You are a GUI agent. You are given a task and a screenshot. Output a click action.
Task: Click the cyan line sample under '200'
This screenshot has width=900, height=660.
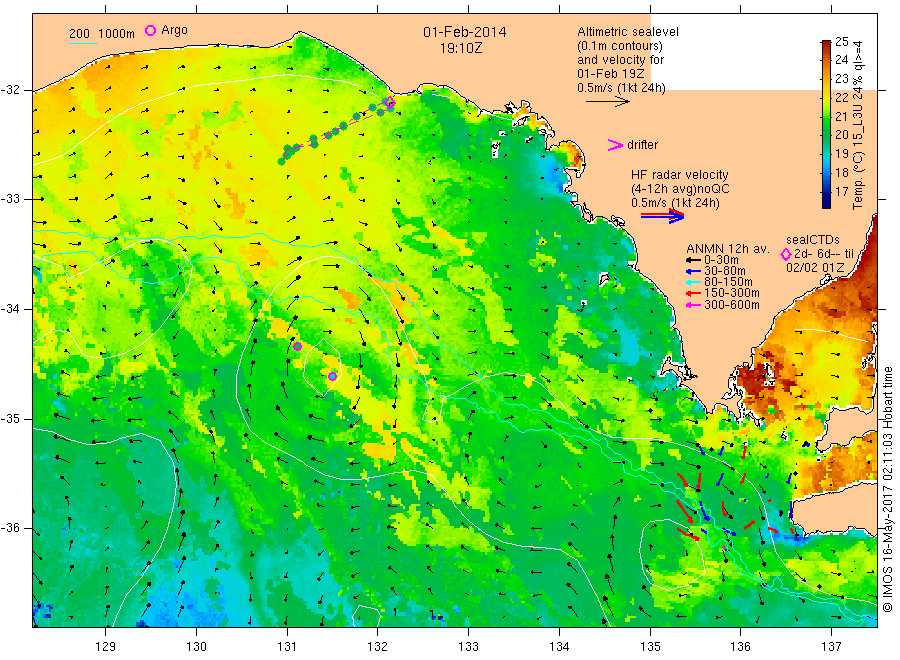[x=83, y=42]
